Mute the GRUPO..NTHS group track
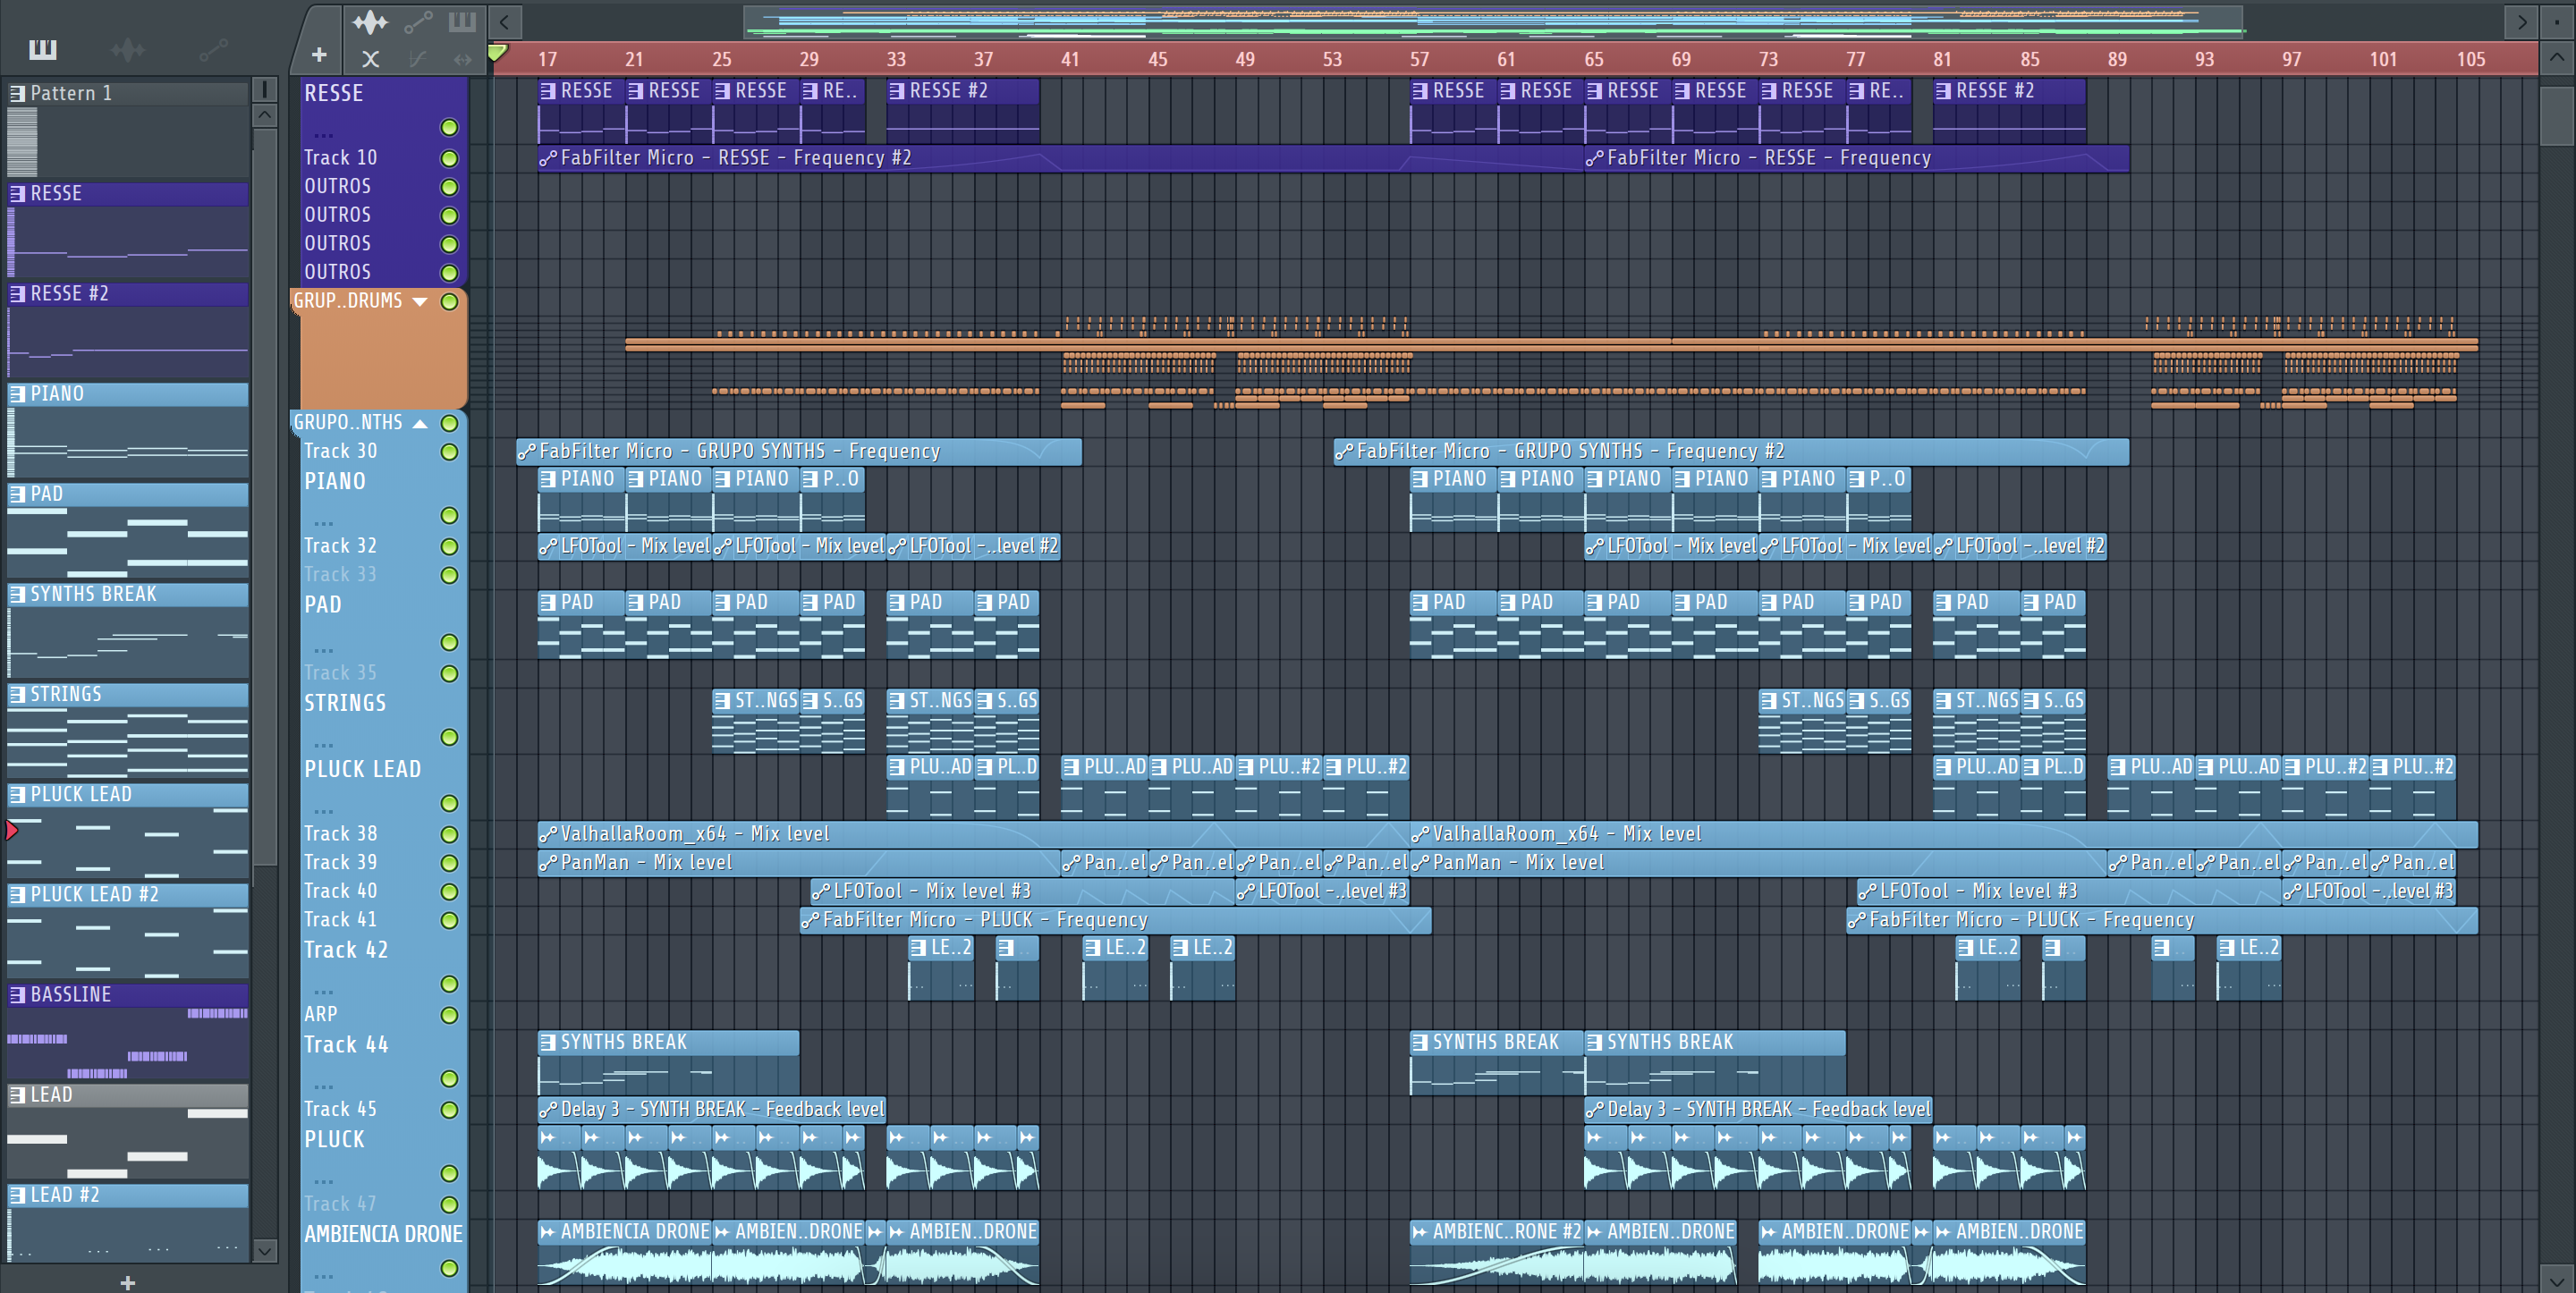Viewport: 2576px width, 1293px height. tap(449, 423)
